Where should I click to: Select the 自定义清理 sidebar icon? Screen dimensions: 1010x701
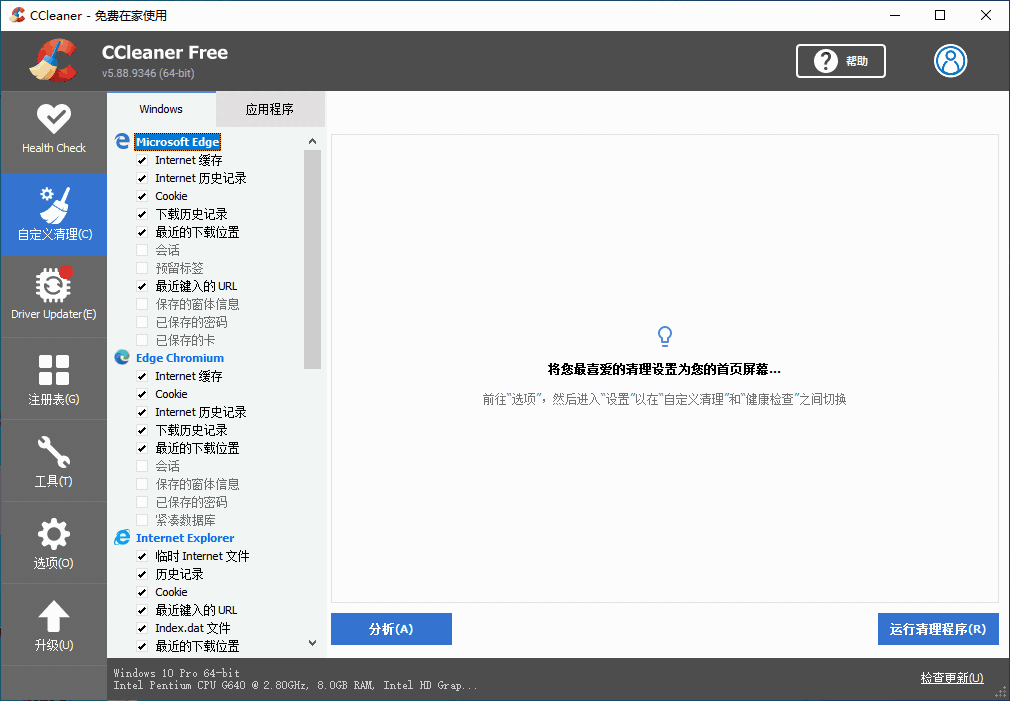click(x=53, y=214)
